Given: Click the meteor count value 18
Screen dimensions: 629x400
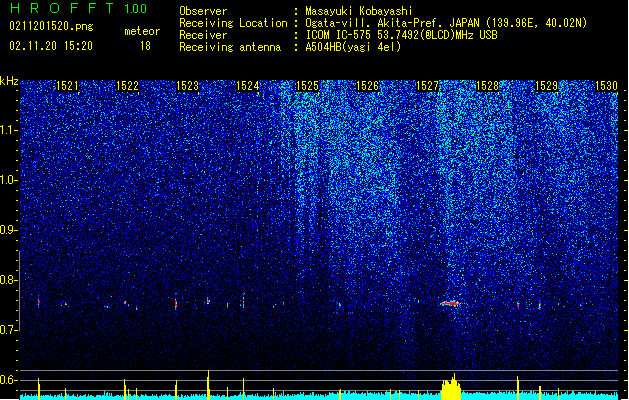Looking at the screenshot, I should click(x=145, y=46).
